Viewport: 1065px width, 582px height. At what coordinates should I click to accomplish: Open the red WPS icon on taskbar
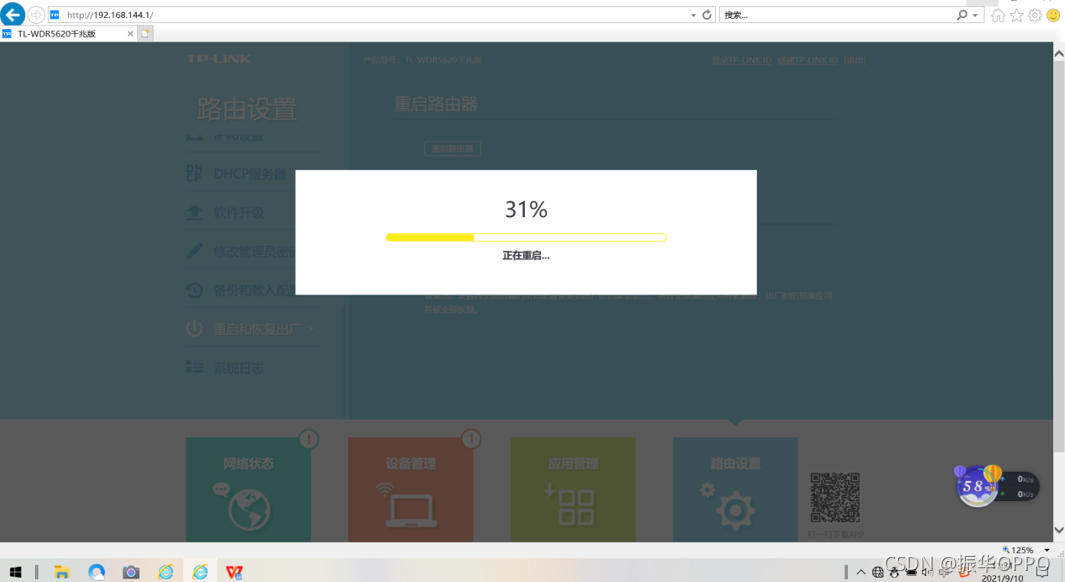click(234, 572)
